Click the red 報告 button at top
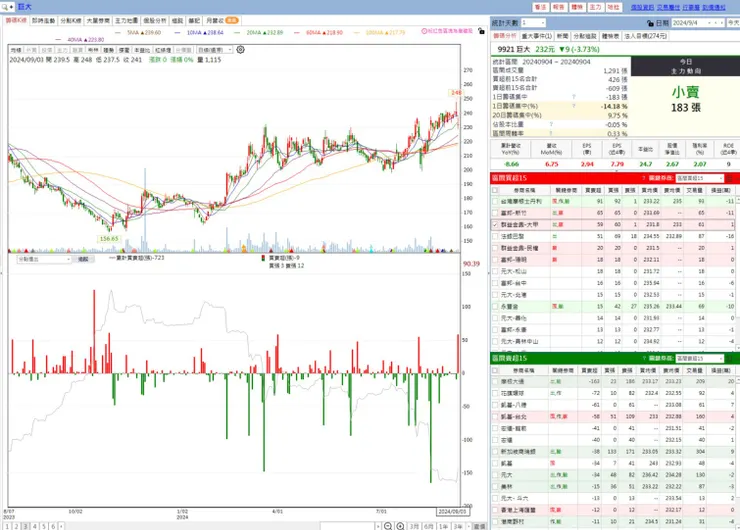 coord(558,7)
